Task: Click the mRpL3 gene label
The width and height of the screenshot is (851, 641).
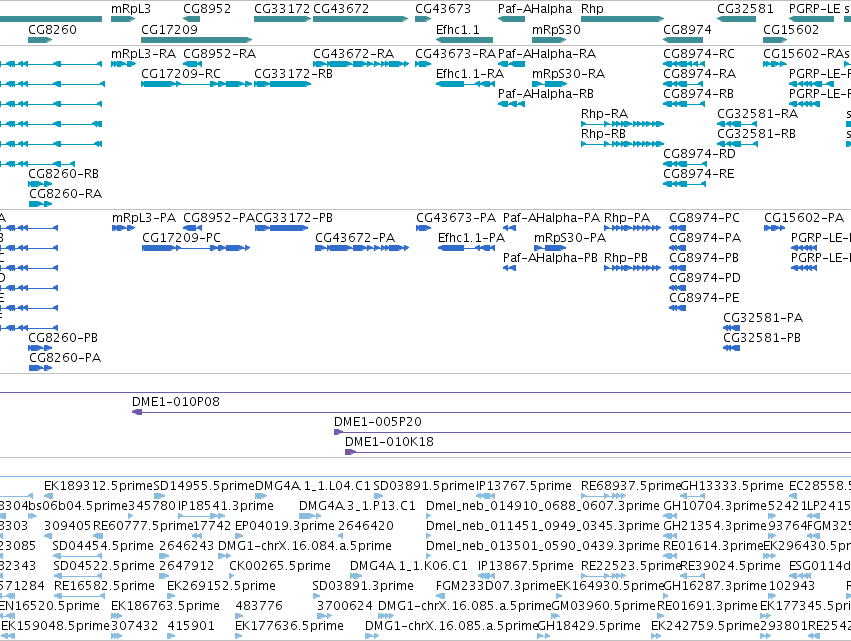Action: pos(131,9)
